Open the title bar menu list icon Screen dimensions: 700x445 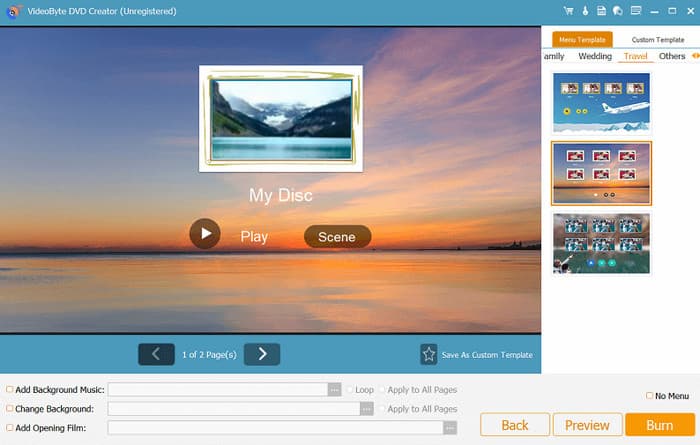pos(636,10)
